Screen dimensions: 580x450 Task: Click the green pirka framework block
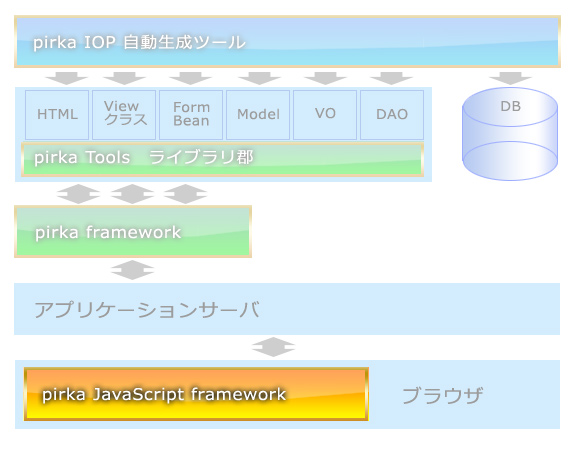click(x=133, y=231)
